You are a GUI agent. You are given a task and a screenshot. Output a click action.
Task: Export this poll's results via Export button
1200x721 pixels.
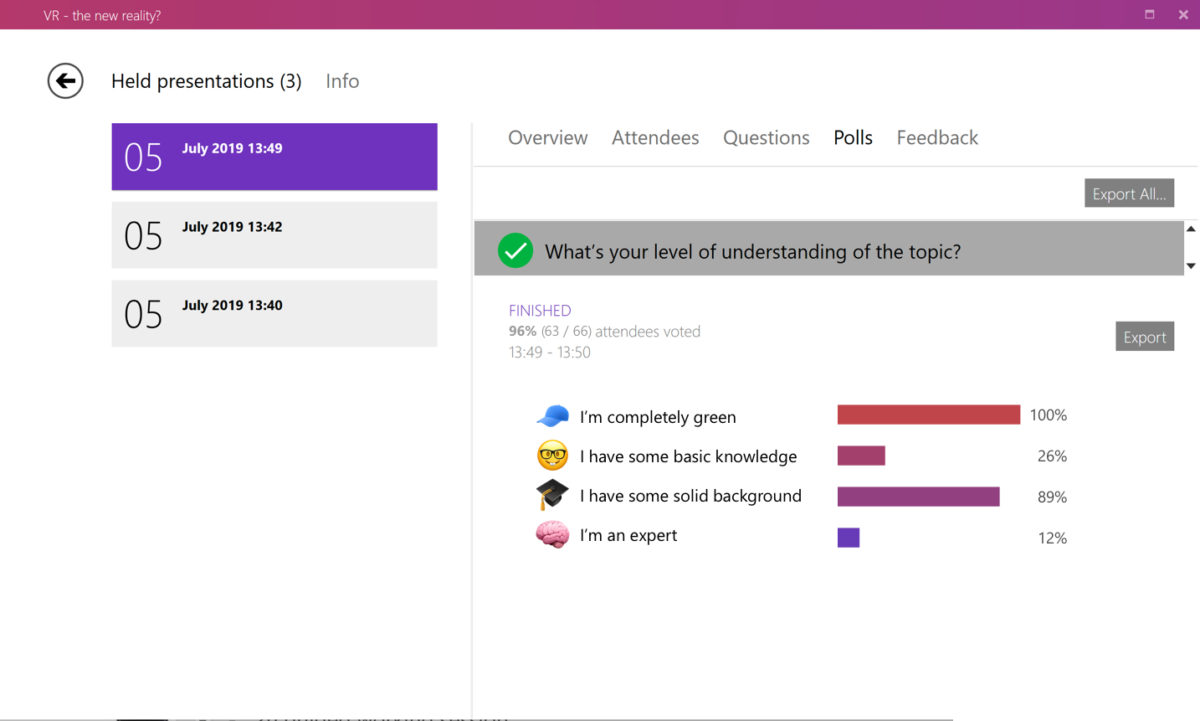1144,336
